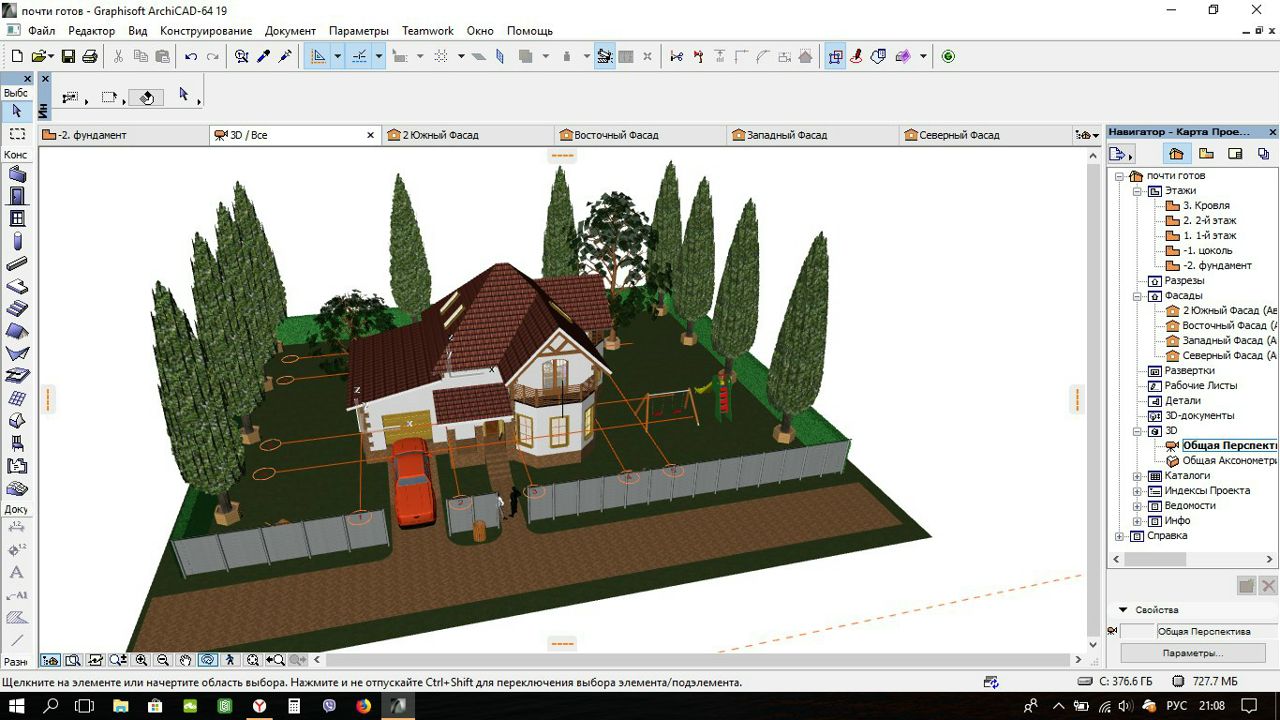Collapse the Этажи tree node
1280x720 pixels.
coord(1137,191)
